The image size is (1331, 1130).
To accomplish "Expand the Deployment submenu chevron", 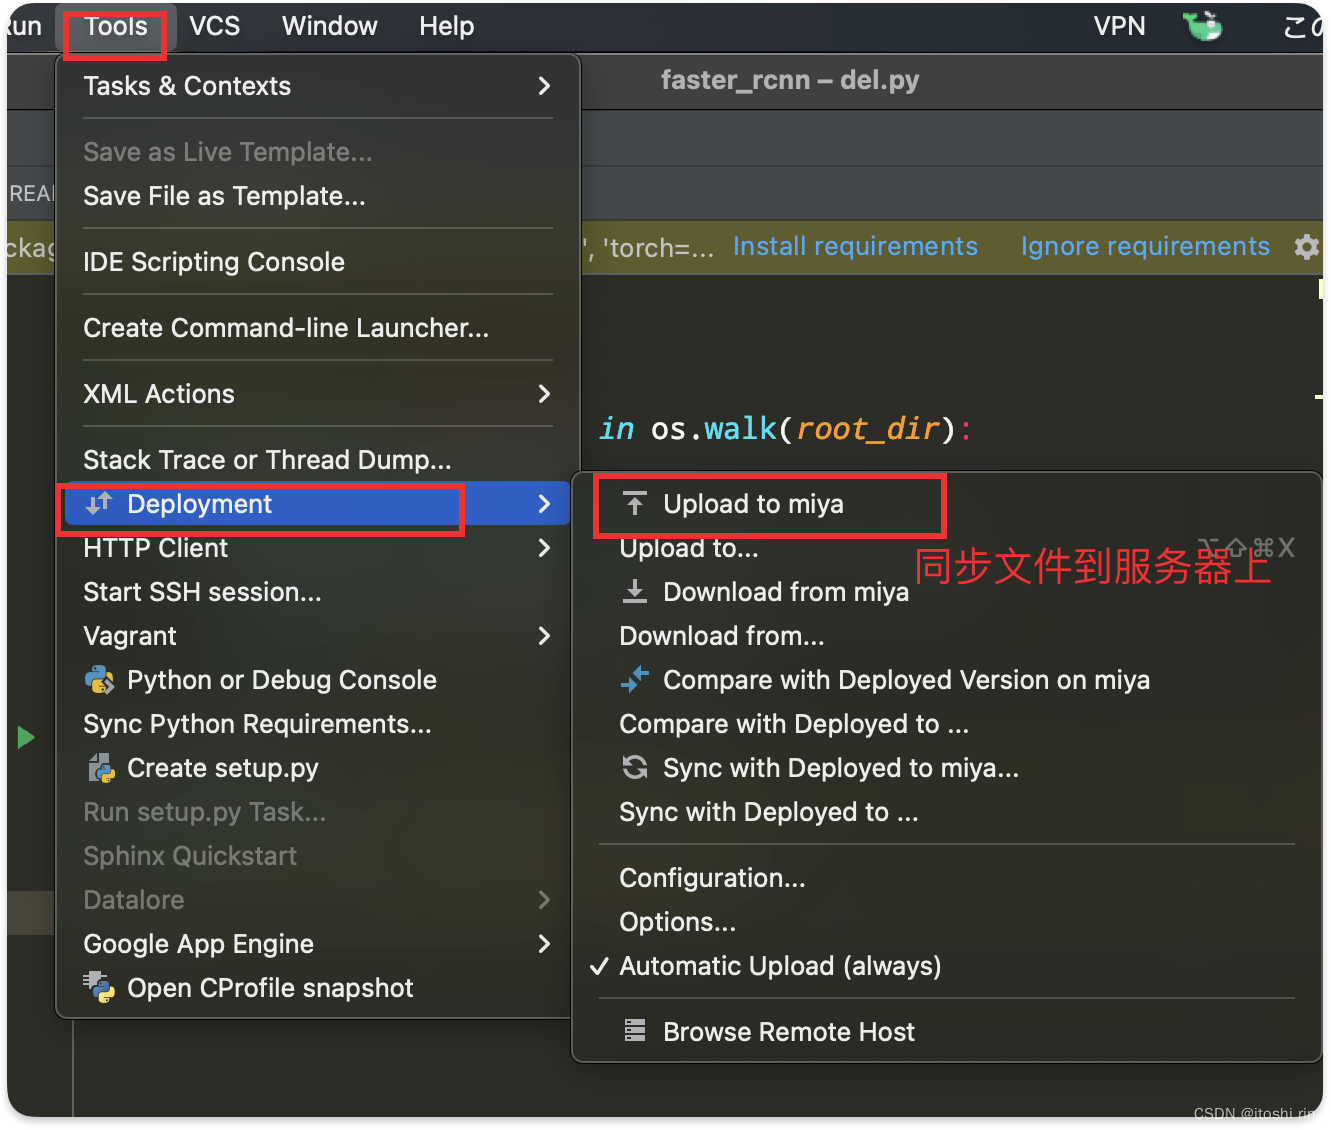I will coord(544,504).
